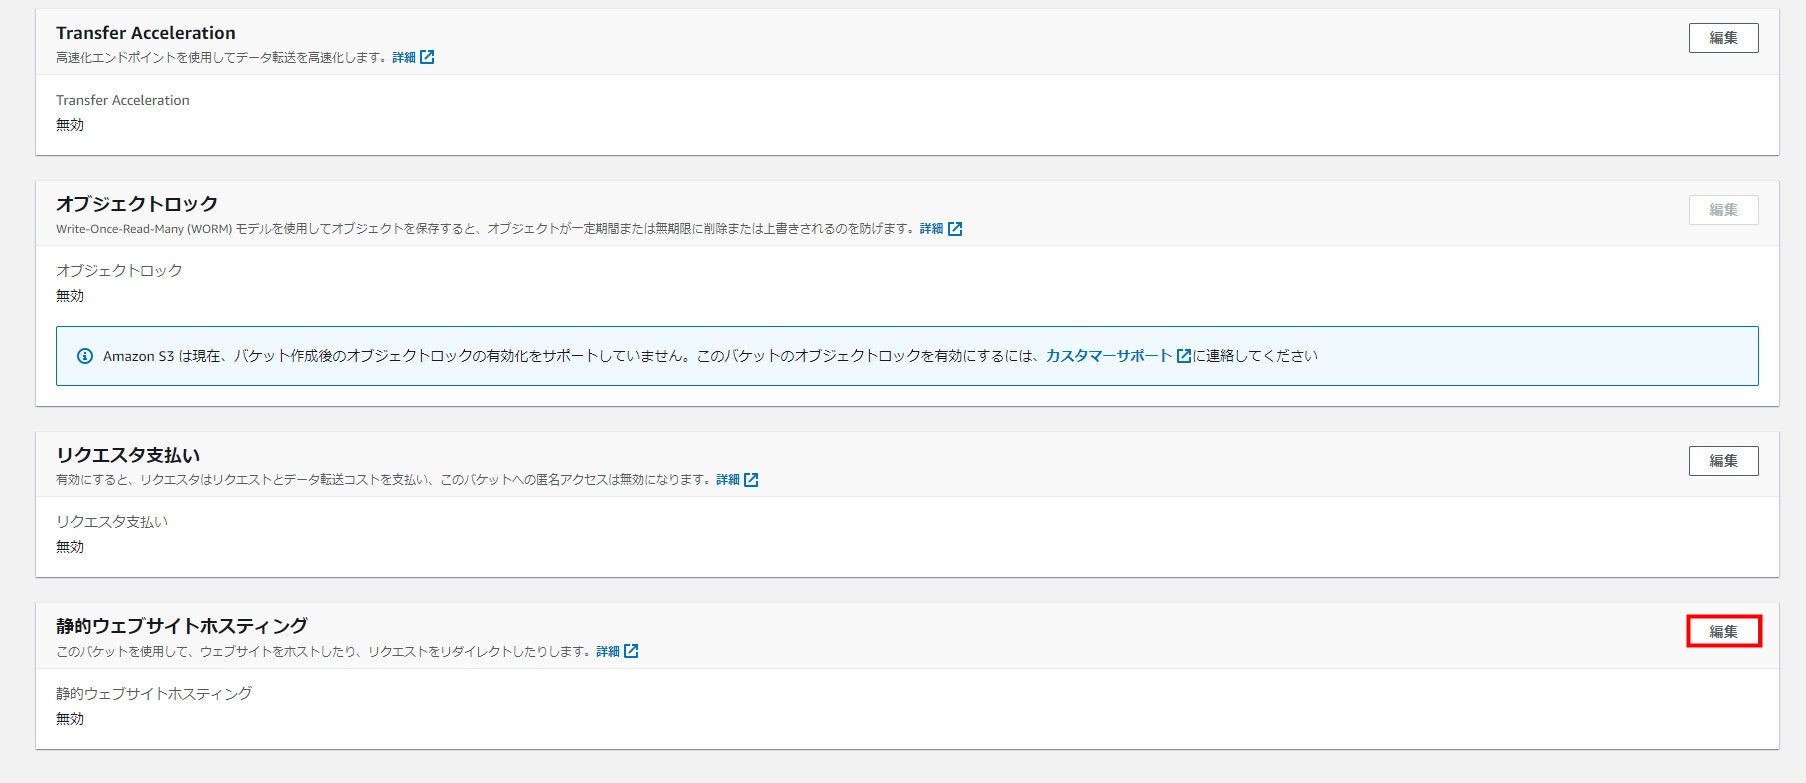Click the Amazon S3 object lock notice text
The width and height of the screenshot is (1806, 783).
coord(710,356)
